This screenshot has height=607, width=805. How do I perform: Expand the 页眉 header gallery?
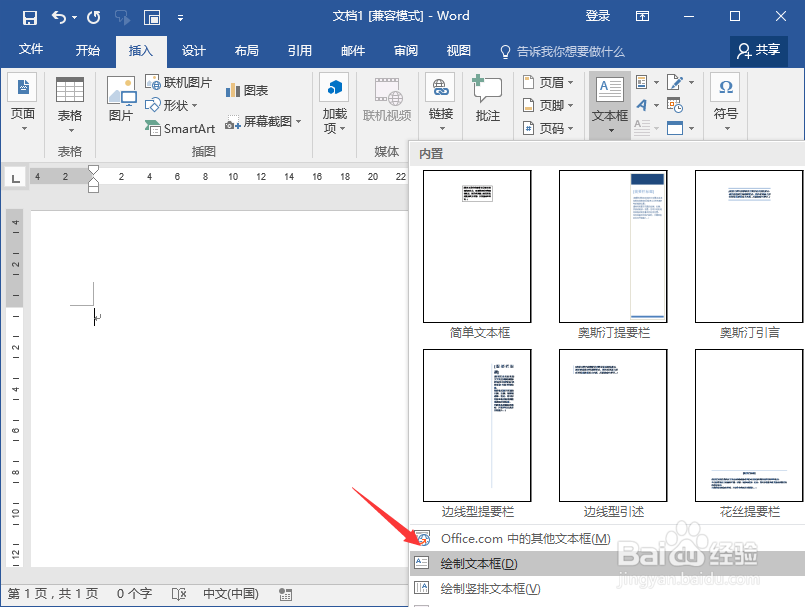(549, 81)
